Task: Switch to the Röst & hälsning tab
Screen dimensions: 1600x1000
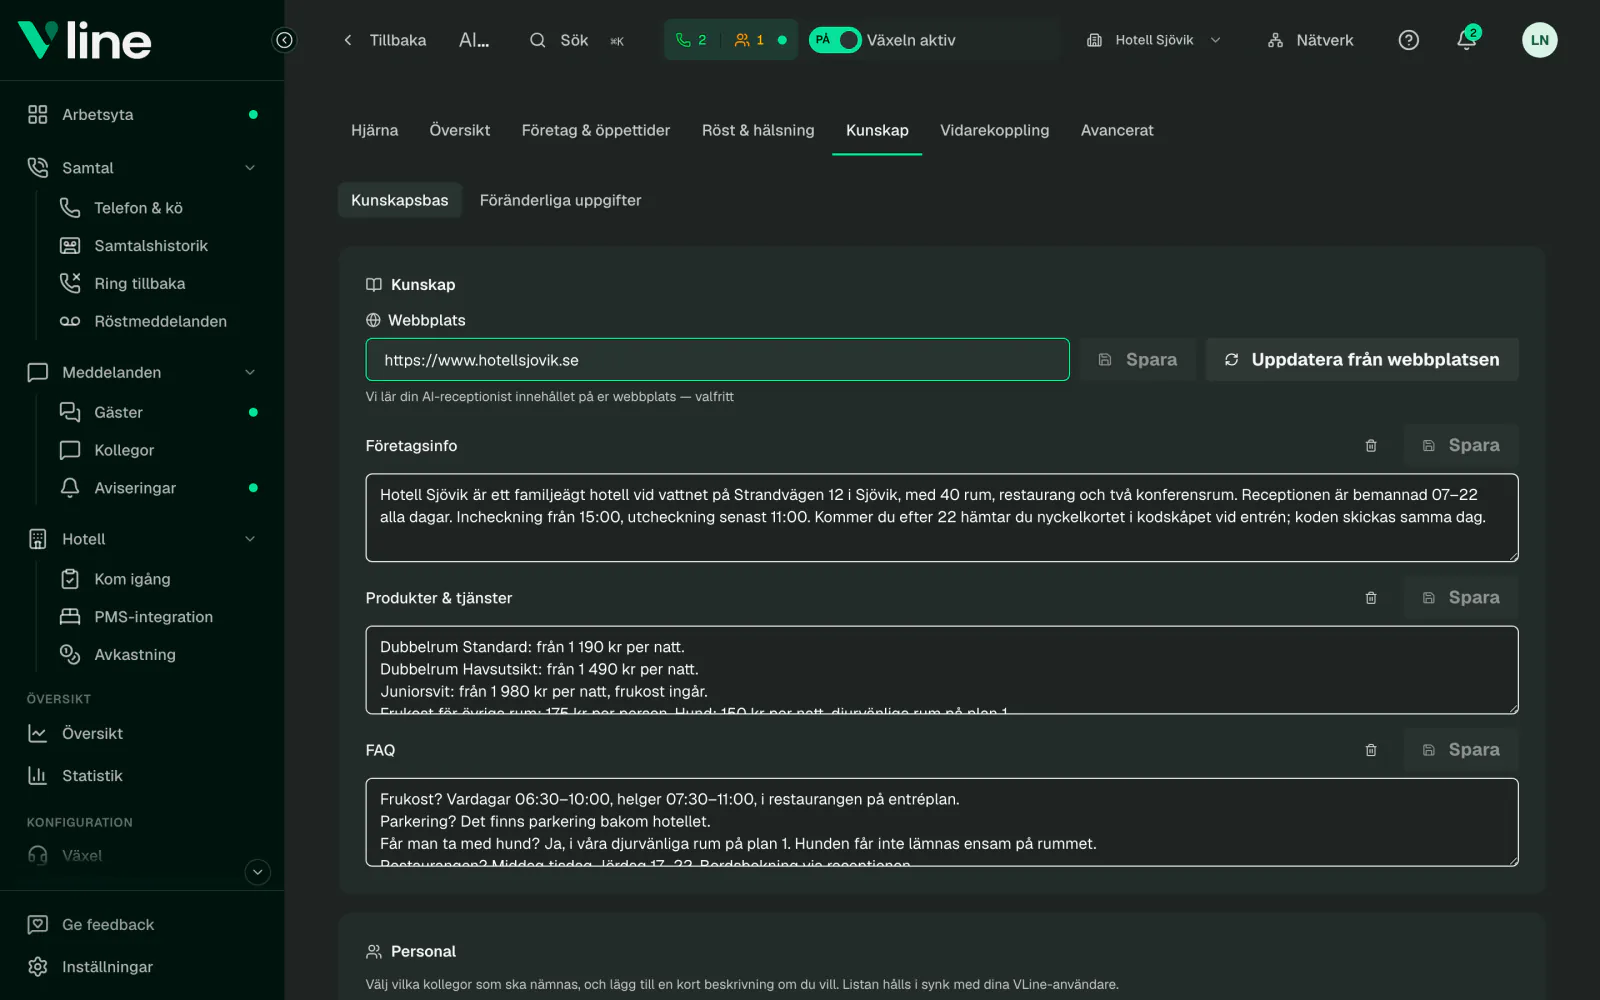Action: (758, 131)
